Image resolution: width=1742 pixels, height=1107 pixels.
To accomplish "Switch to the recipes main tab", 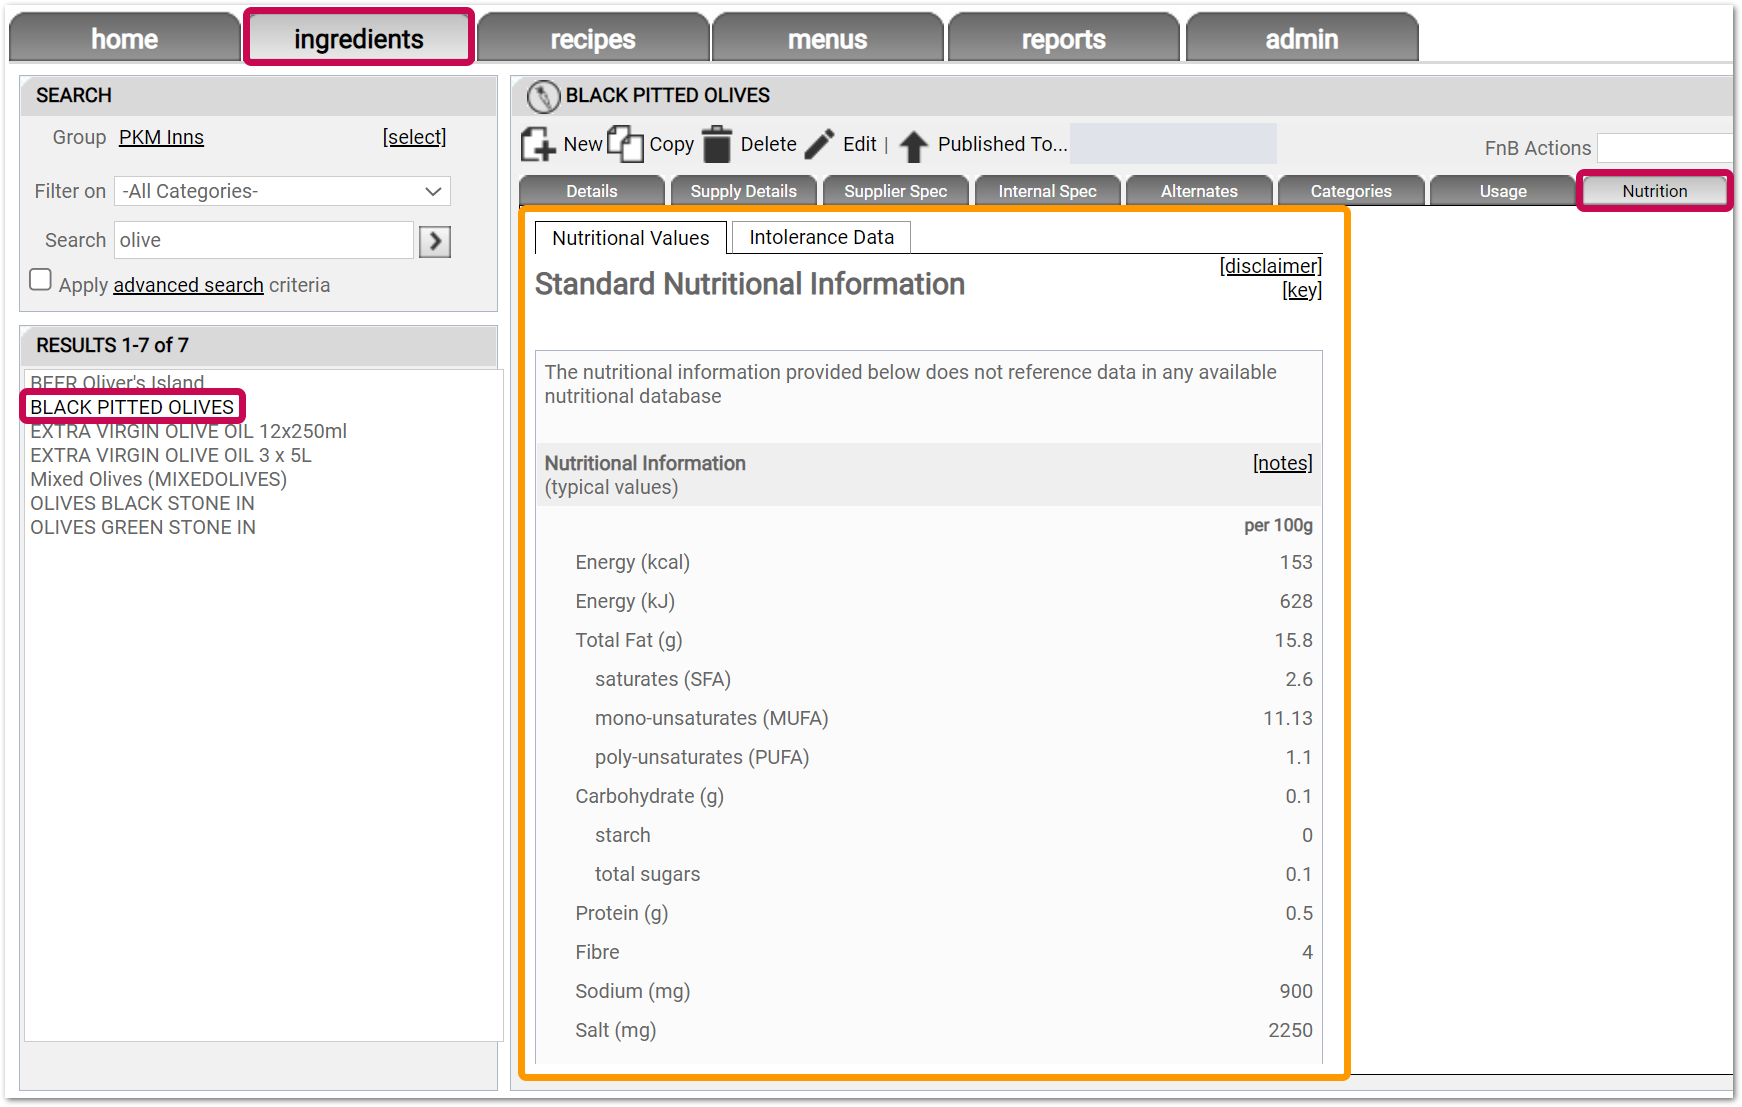I will 593,38.
